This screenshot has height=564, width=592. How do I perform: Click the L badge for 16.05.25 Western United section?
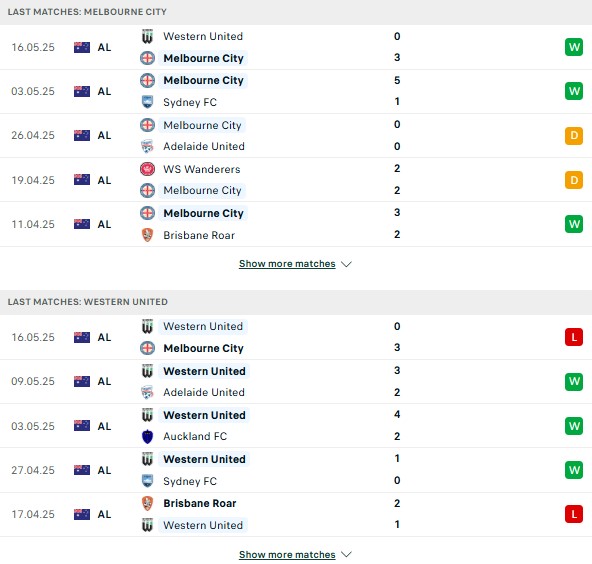[x=574, y=337]
